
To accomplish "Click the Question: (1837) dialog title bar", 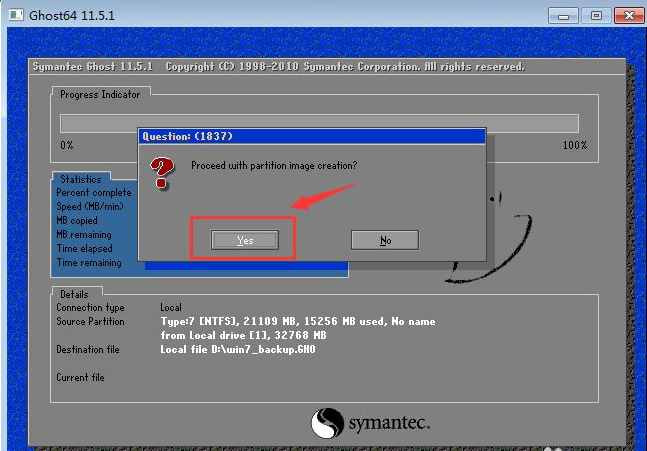I will (312, 137).
